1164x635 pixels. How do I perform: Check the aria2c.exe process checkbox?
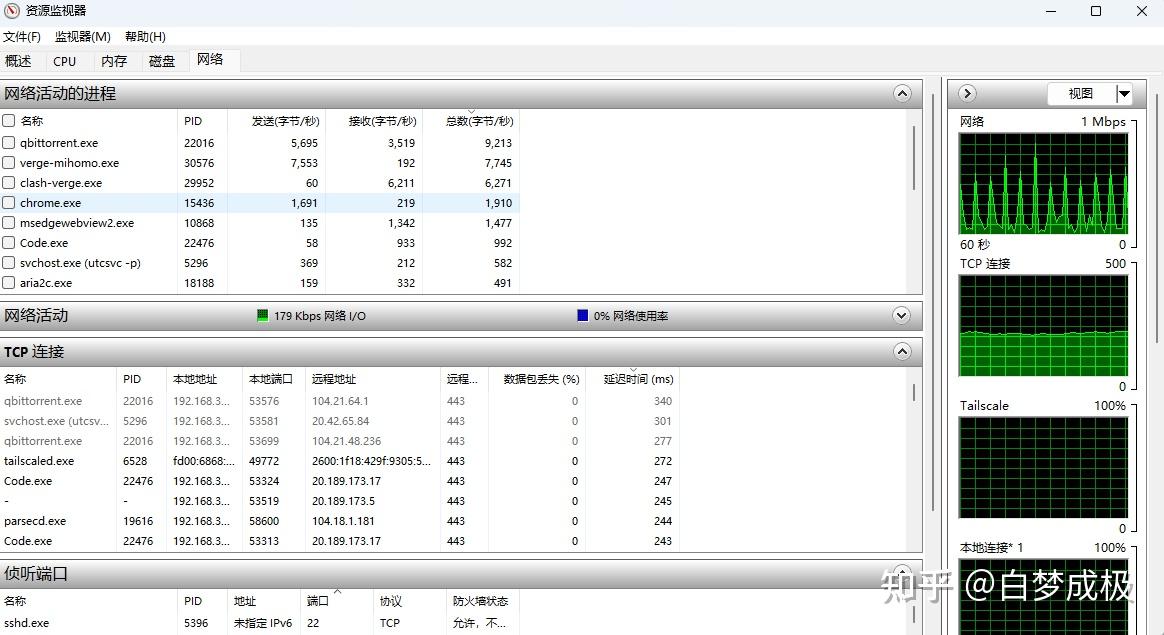(11, 282)
